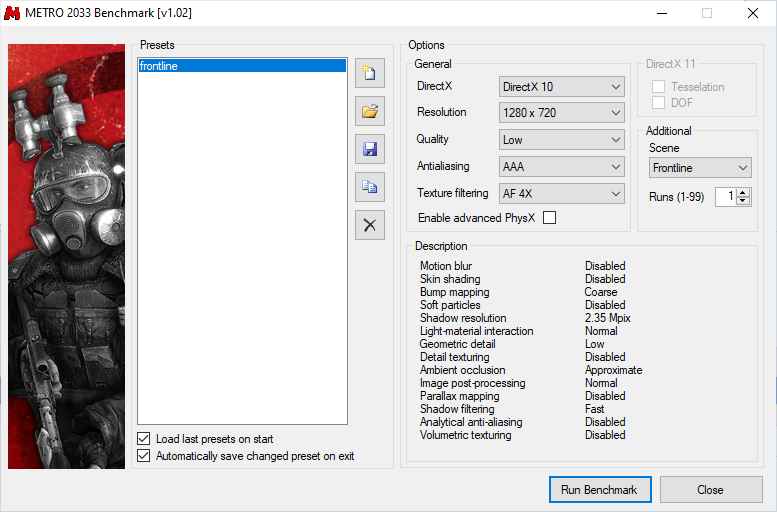This screenshot has width=777, height=512.
Task: Decrease the Runs count with the down arrow
Action: point(743,201)
